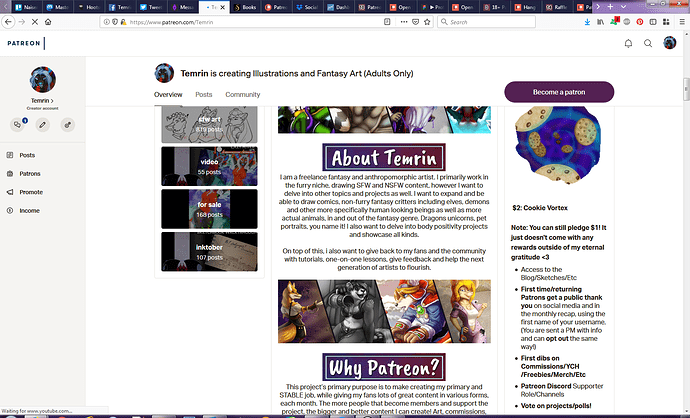Screen dimensions: 690x418
Task: Open Patreon search magnifier
Action: coord(648,43)
